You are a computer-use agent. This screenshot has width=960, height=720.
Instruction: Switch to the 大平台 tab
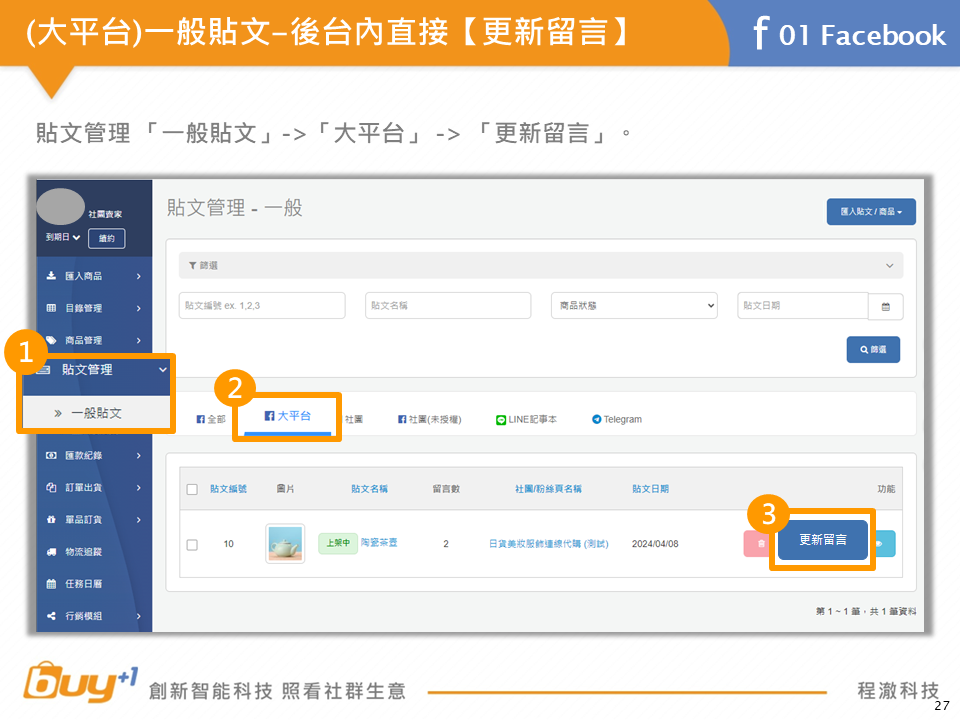click(x=288, y=415)
